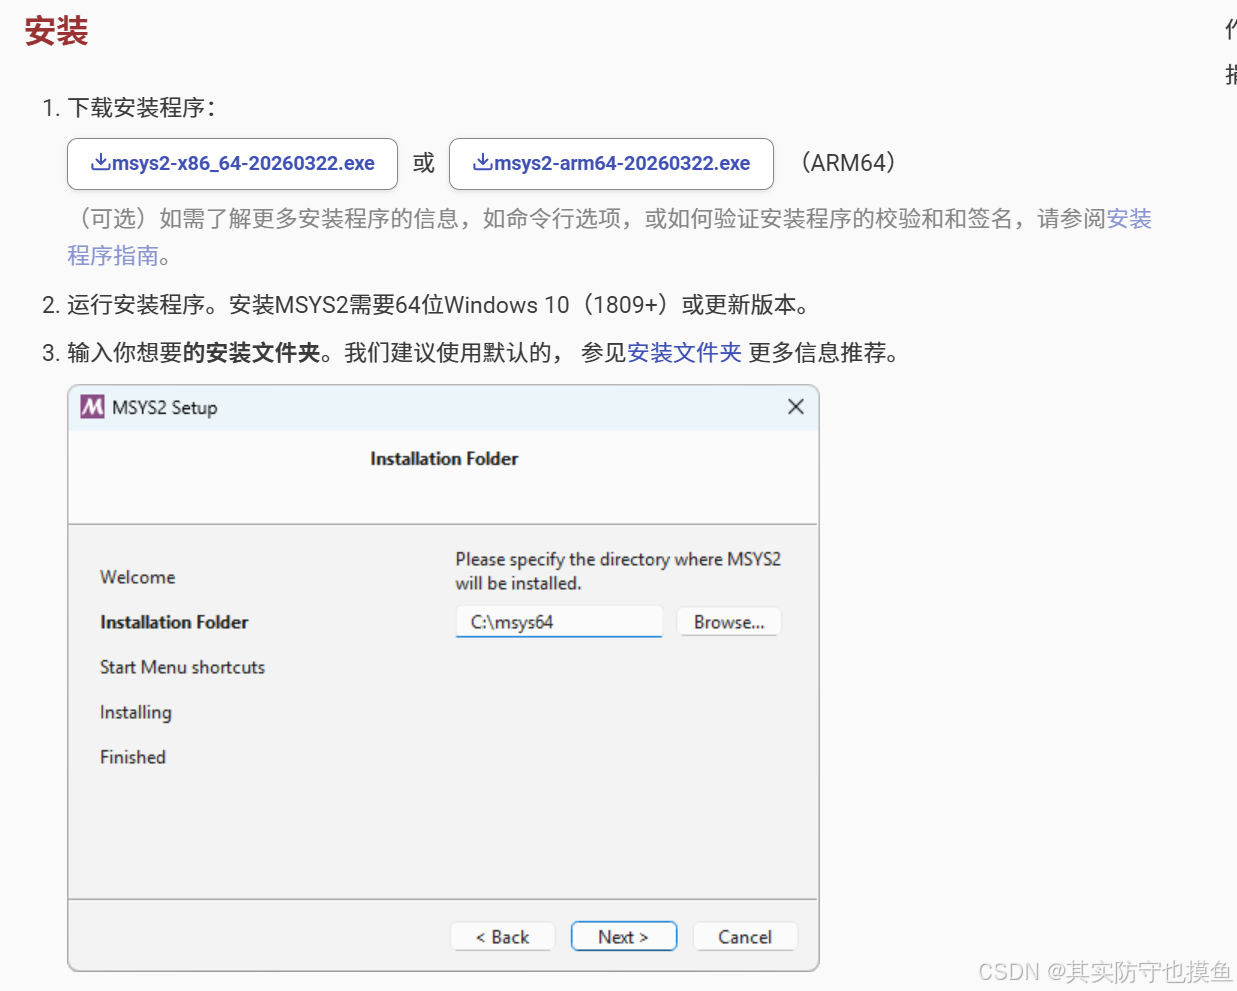The width and height of the screenshot is (1237, 991).
Task: Click the download icon on x86_64 button
Action: [100, 162]
